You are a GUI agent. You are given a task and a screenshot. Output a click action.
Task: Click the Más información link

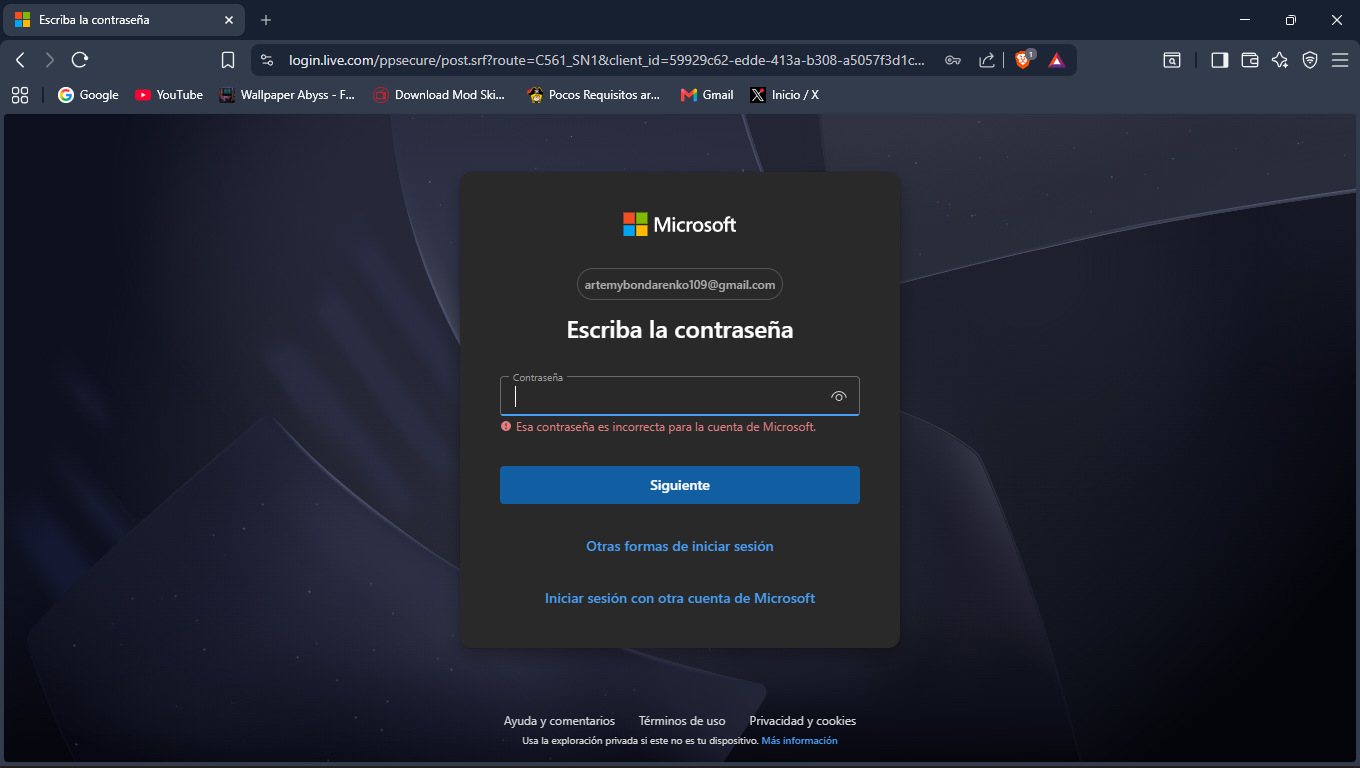[799, 741]
